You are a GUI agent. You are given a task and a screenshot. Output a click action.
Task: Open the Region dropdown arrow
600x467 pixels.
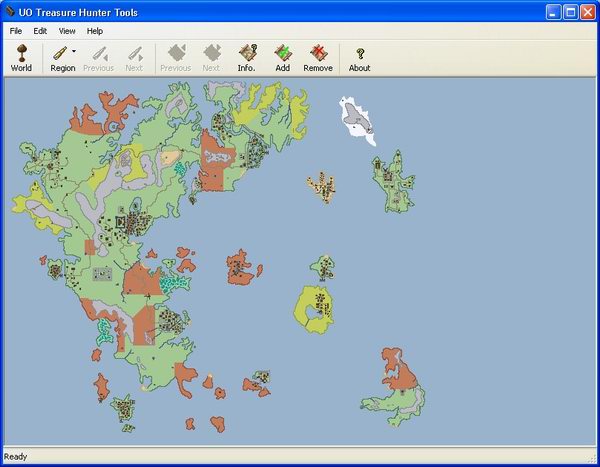[x=74, y=51]
